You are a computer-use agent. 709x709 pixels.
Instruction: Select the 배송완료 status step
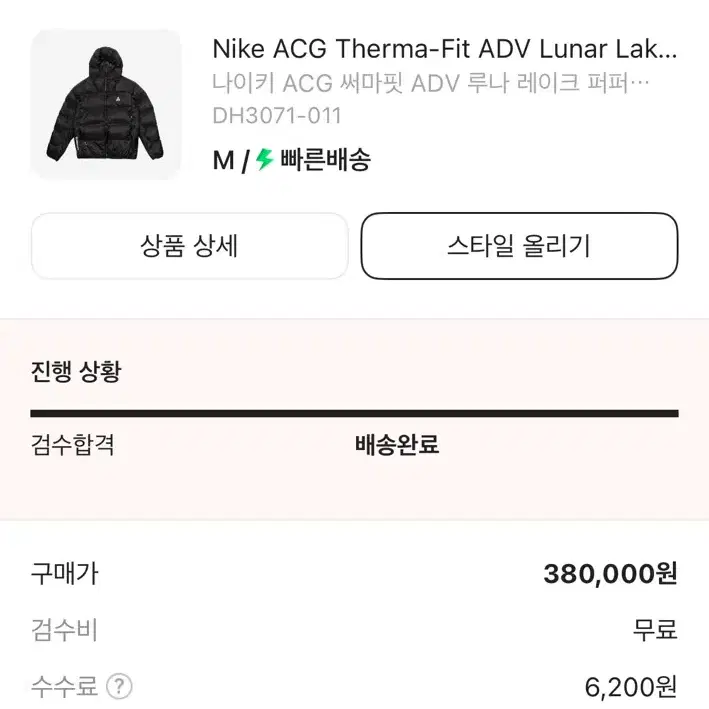tap(397, 444)
